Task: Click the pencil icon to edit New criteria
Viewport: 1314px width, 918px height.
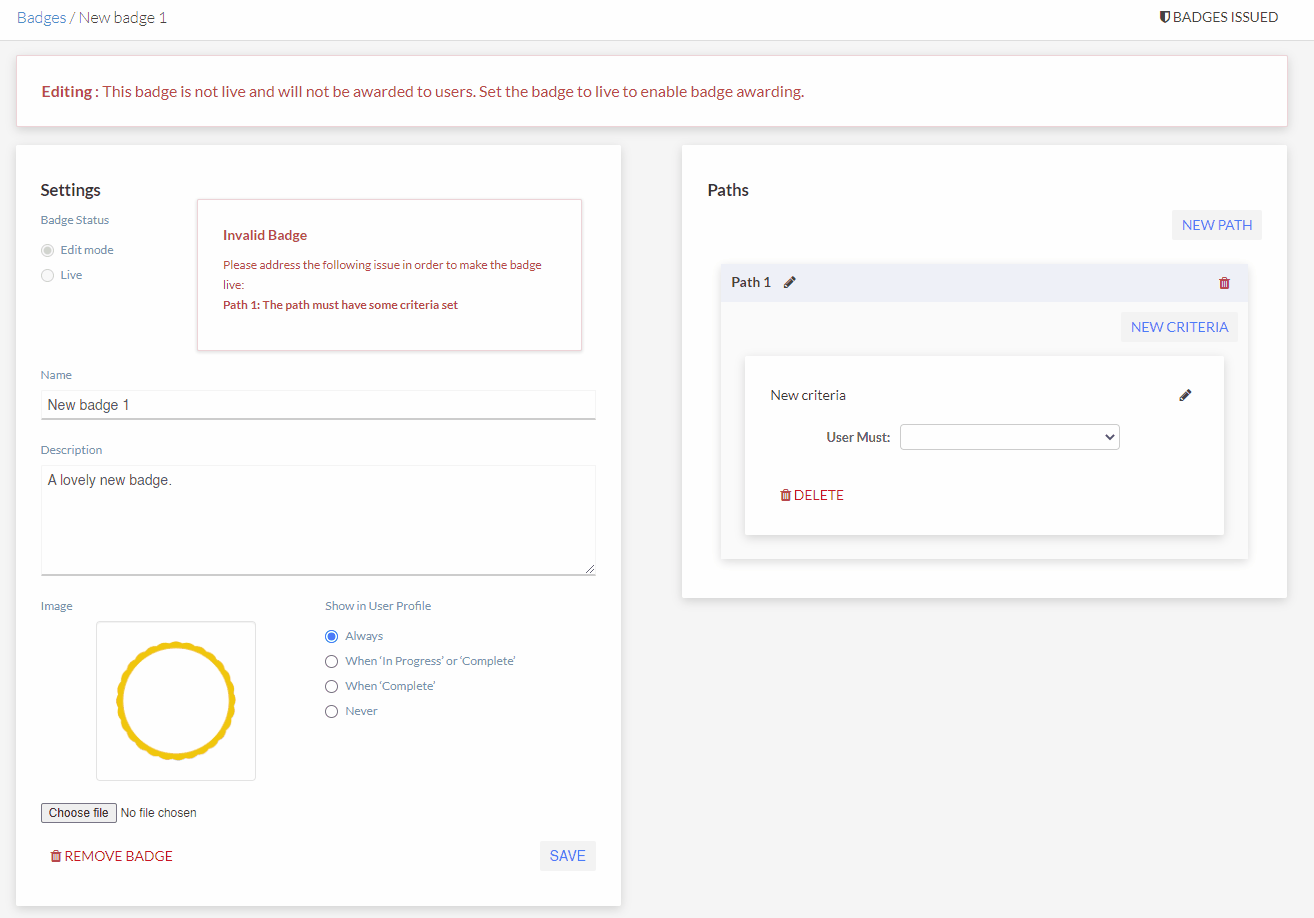Action: (x=1185, y=395)
